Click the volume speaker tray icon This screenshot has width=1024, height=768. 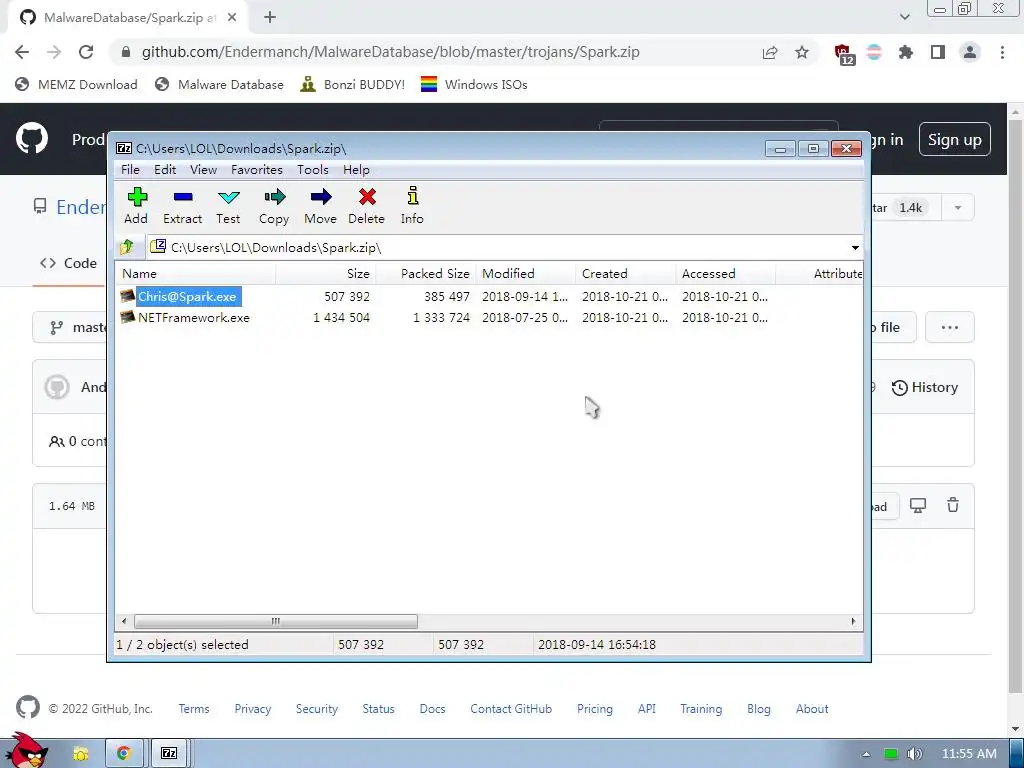(x=915, y=754)
